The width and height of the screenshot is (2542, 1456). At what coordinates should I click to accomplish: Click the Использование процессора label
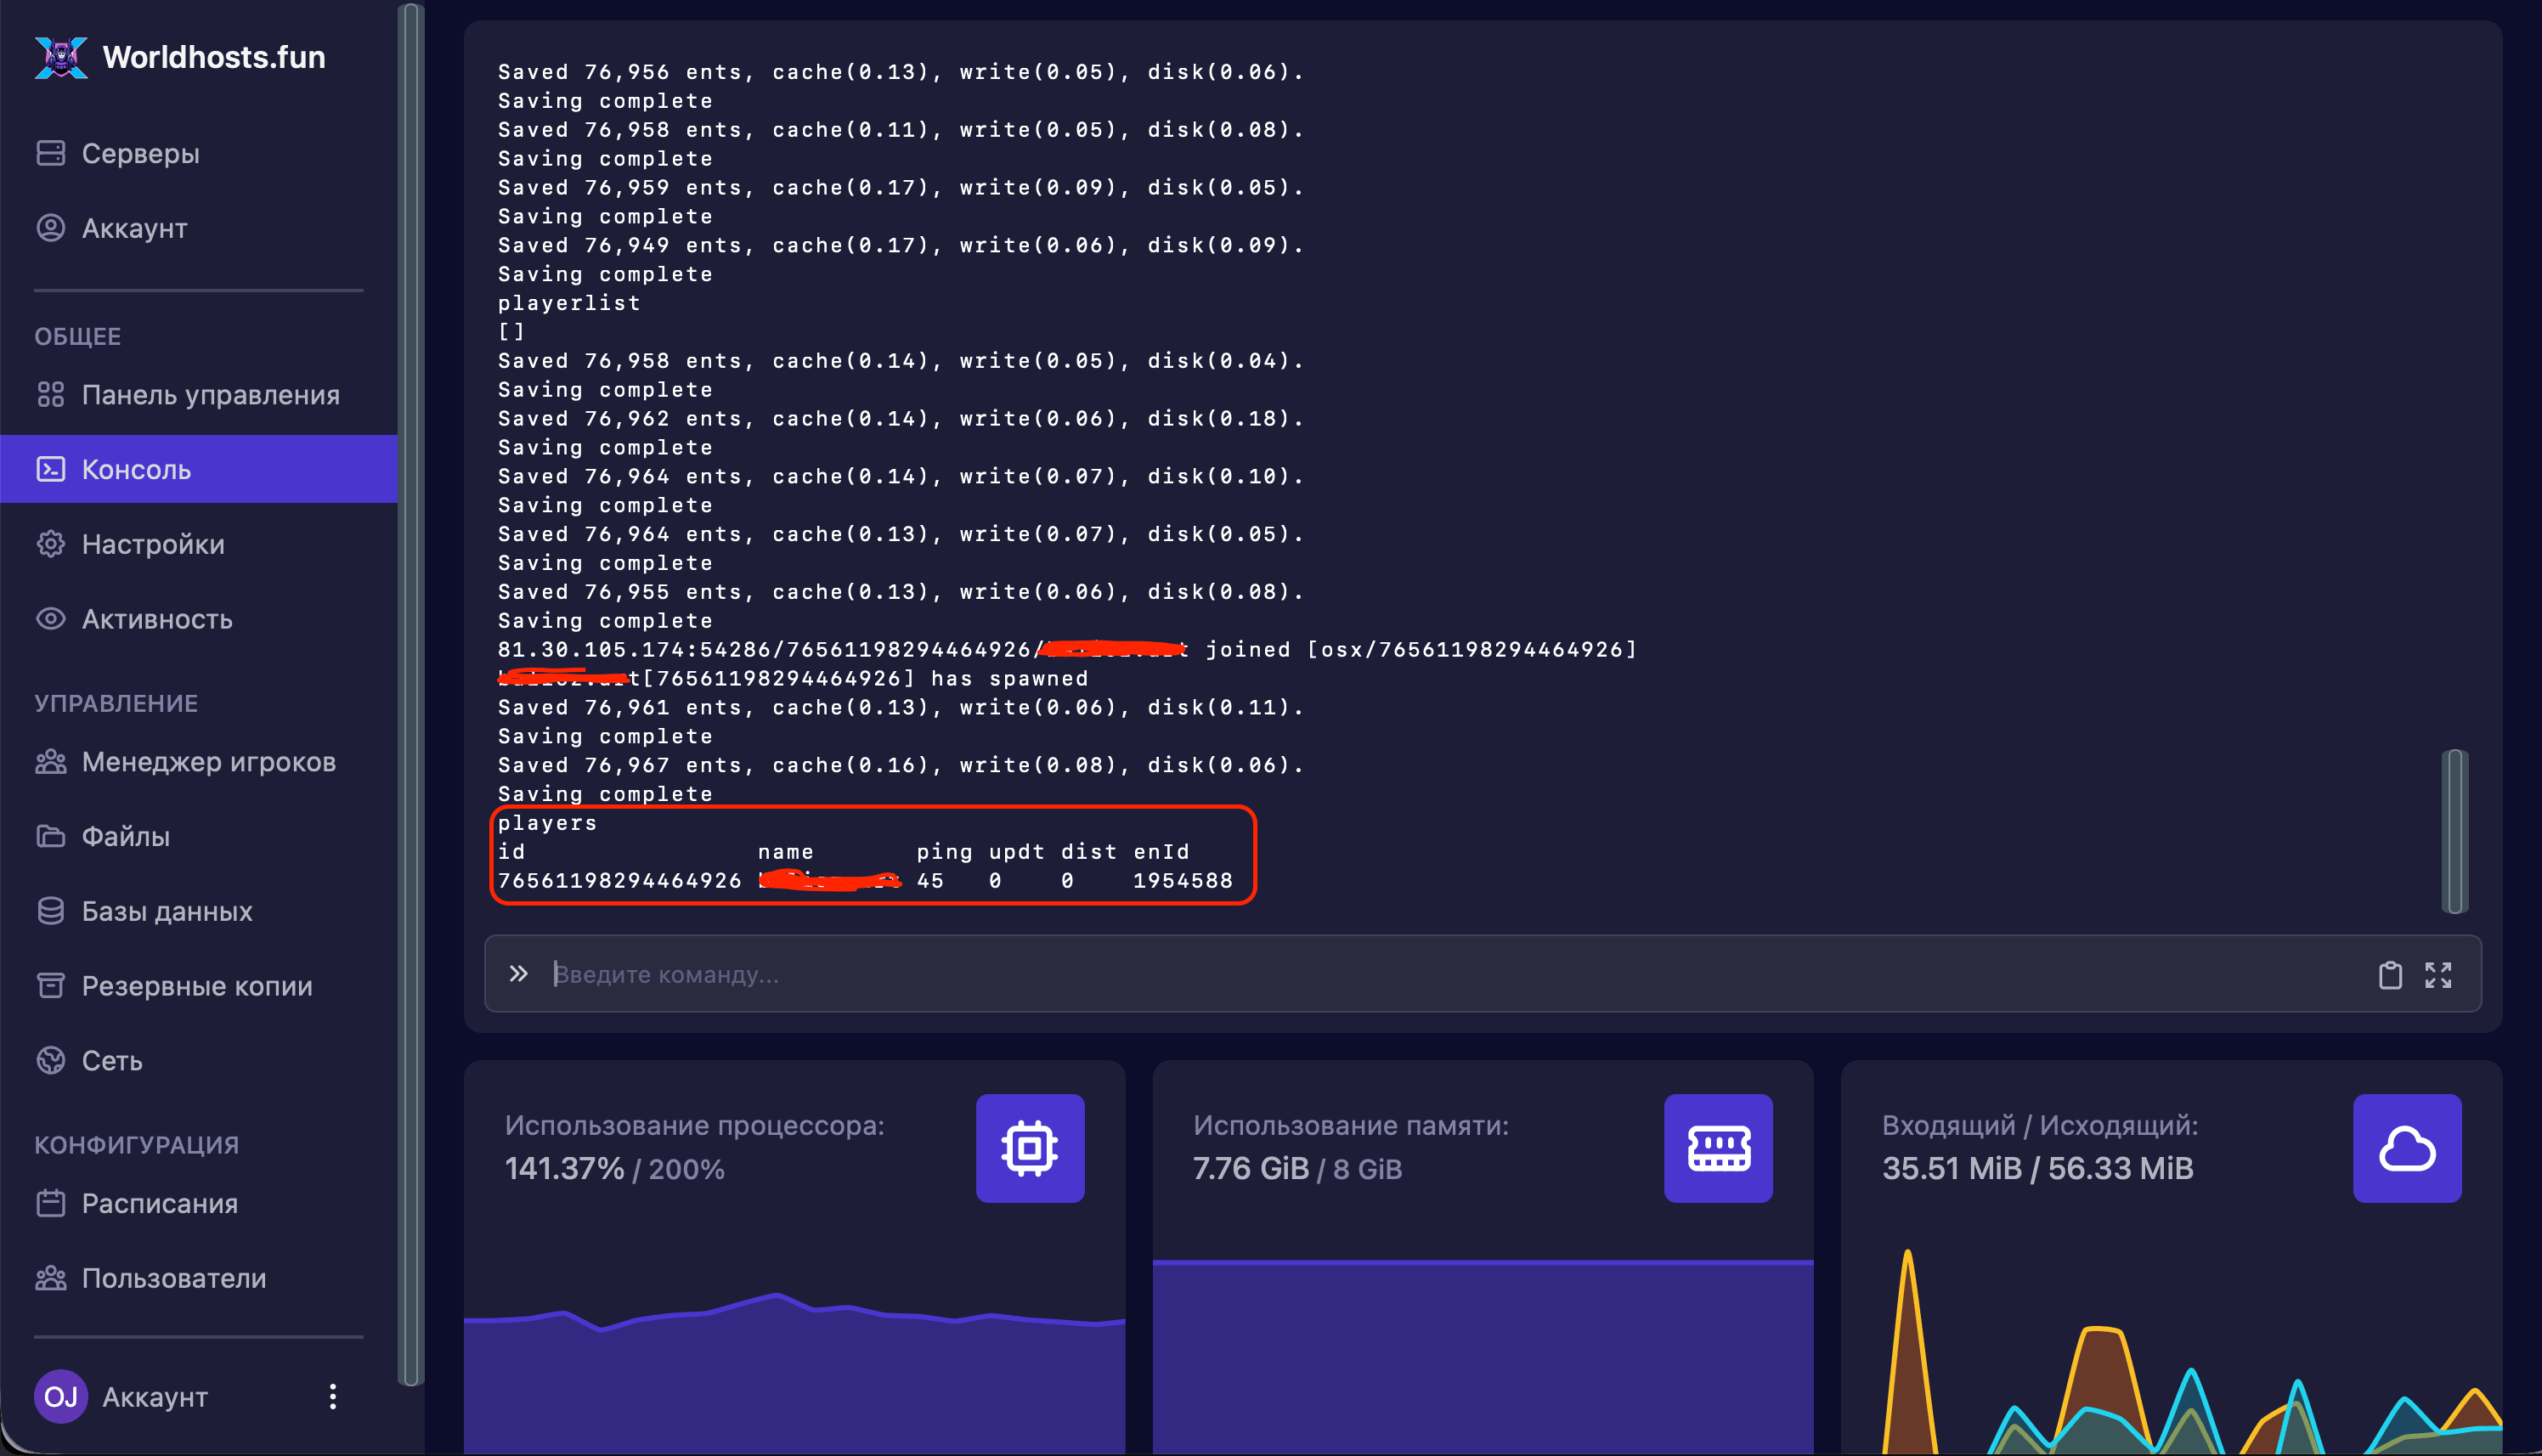click(x=694, y=1125)
